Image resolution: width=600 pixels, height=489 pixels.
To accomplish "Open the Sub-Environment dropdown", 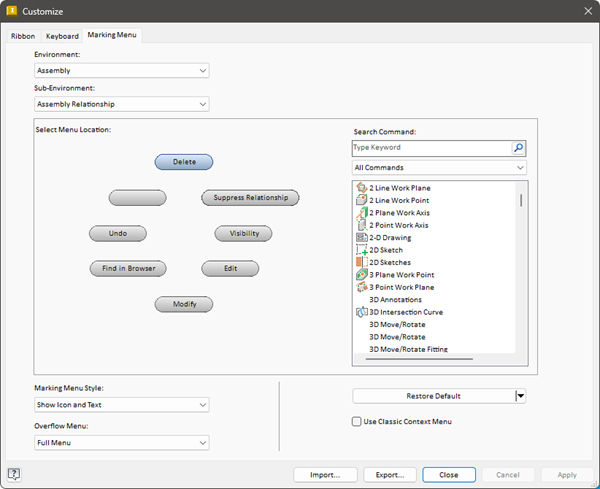I will 122,104.
